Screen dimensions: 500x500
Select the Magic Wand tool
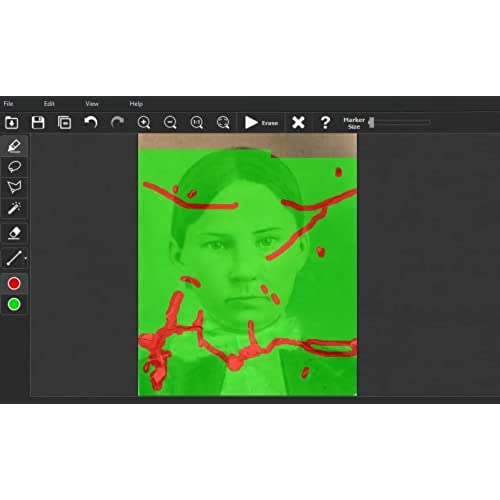(14, 208)
